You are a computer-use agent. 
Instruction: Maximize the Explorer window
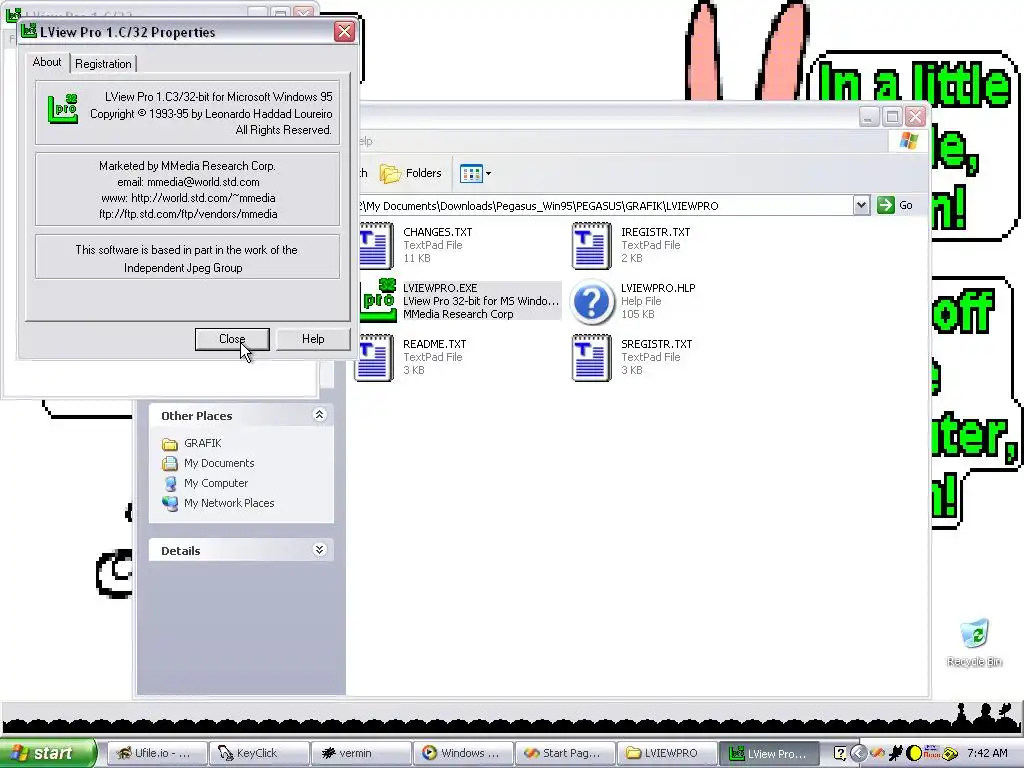(x=891, y=116)
